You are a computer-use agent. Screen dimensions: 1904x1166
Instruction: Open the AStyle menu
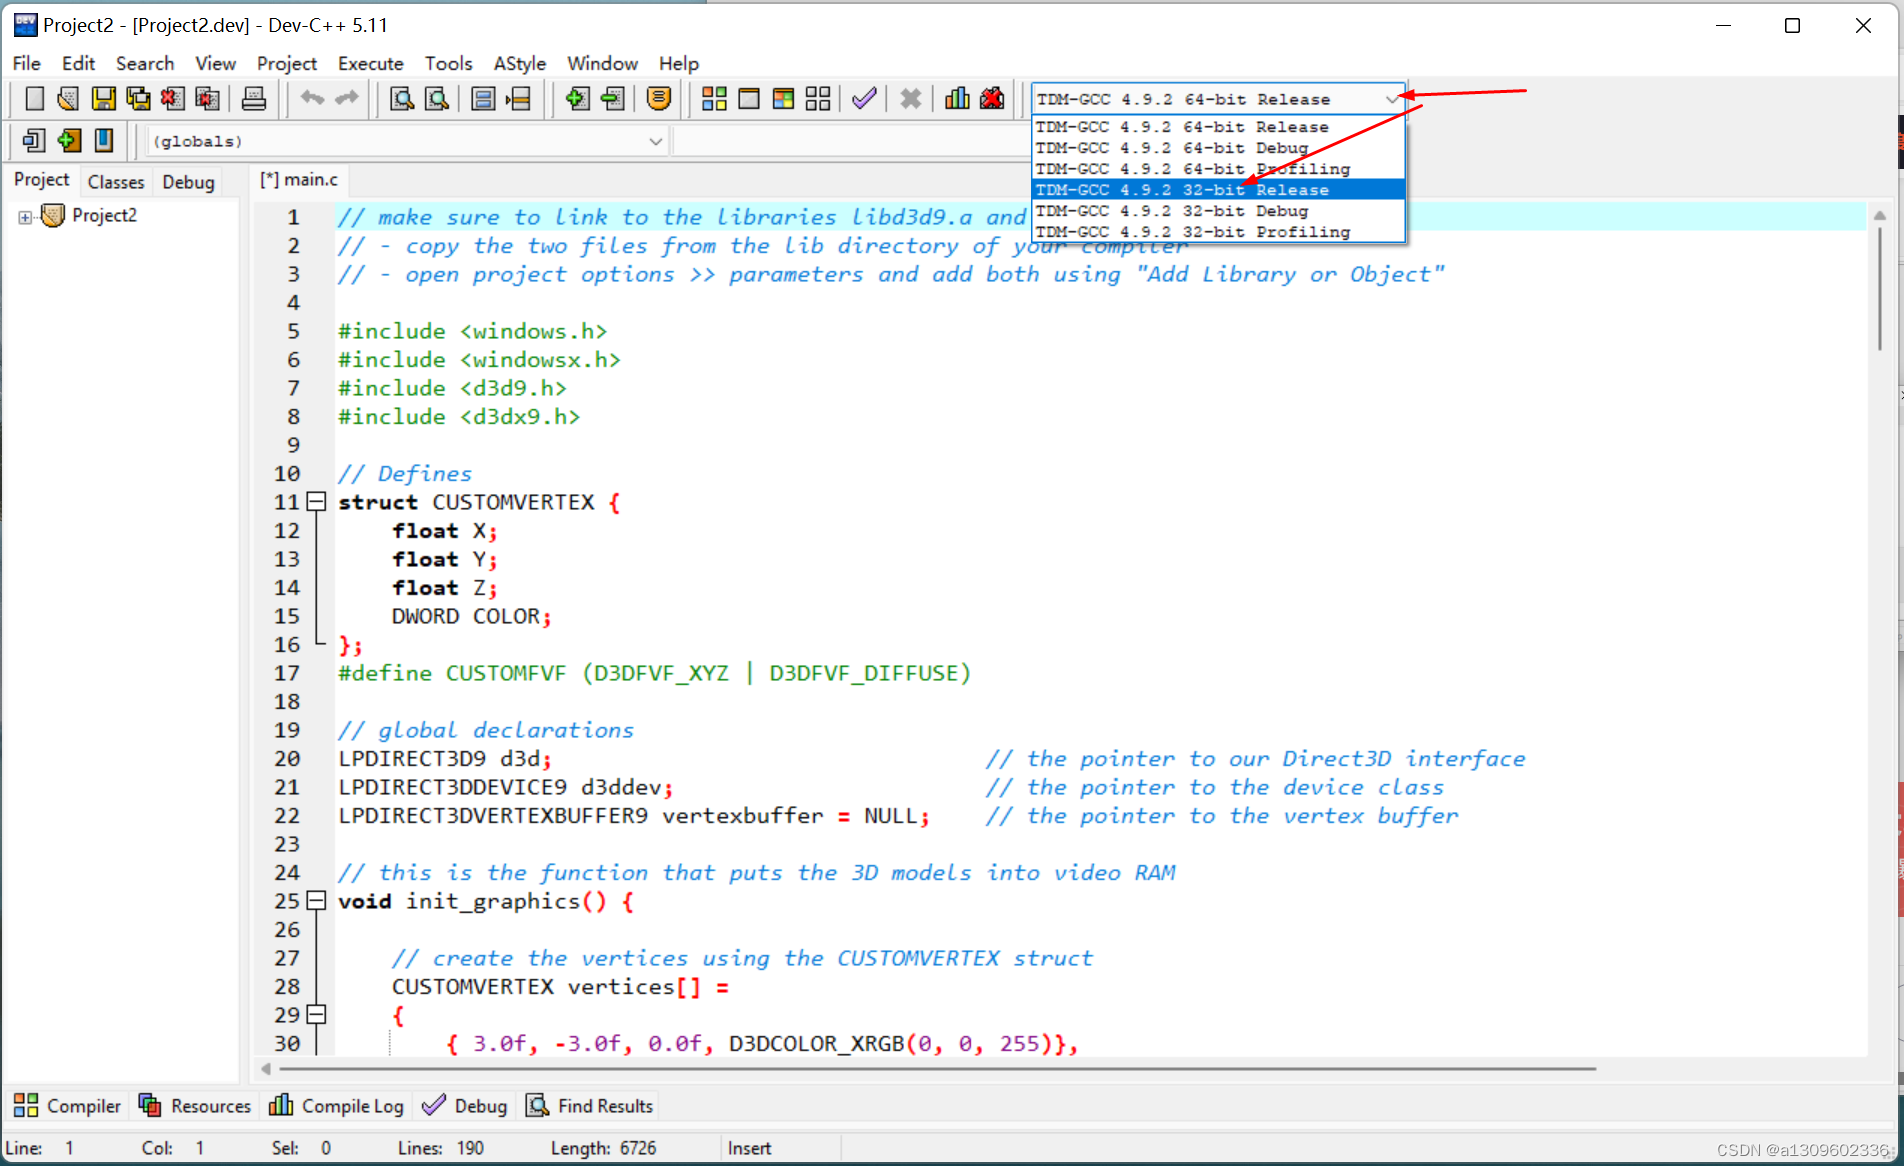[520, 63]
